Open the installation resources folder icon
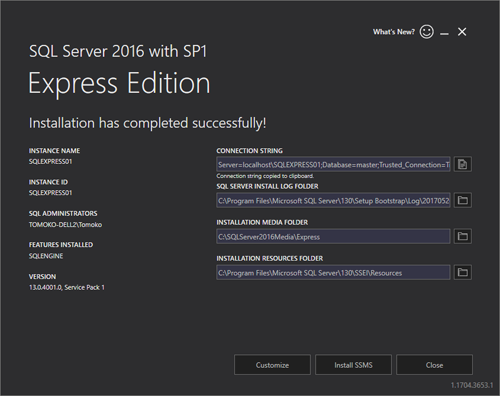The height and width of the screenshot is (396, 500). tap(463, 272)
